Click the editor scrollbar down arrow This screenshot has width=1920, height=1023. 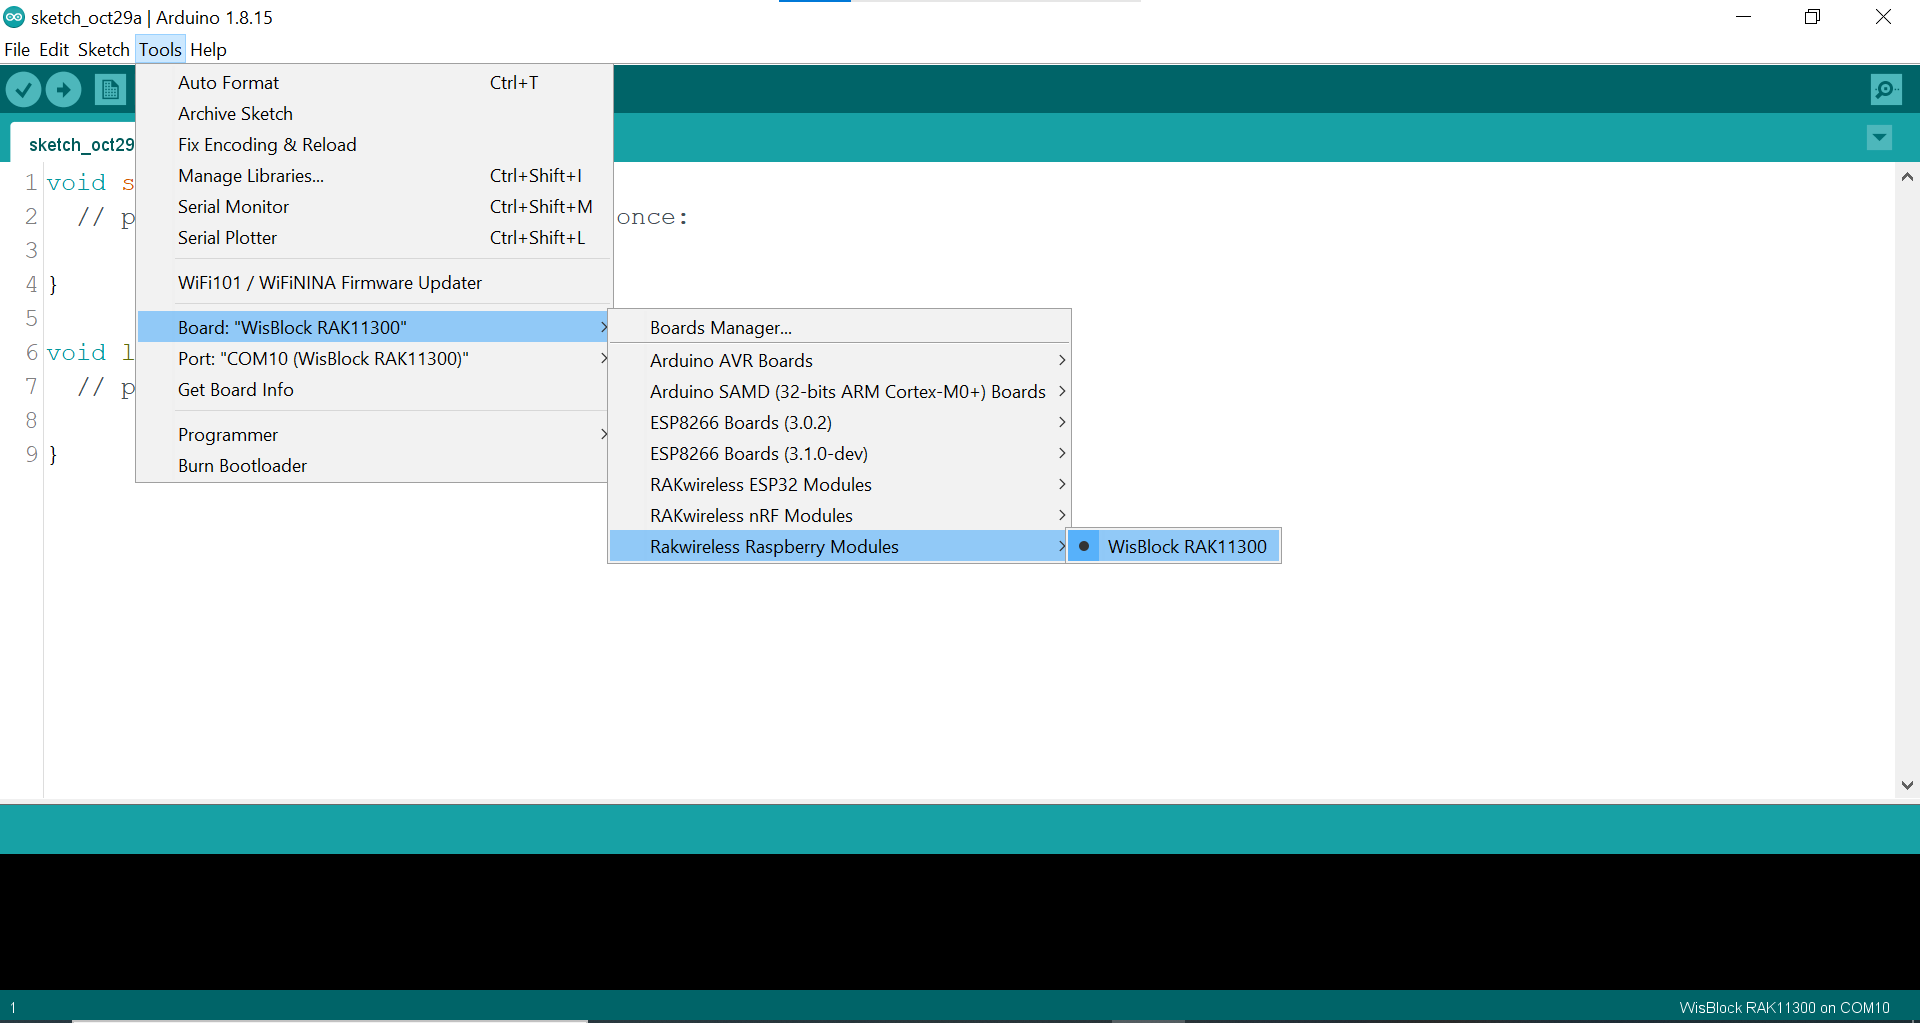[1907, 785]
